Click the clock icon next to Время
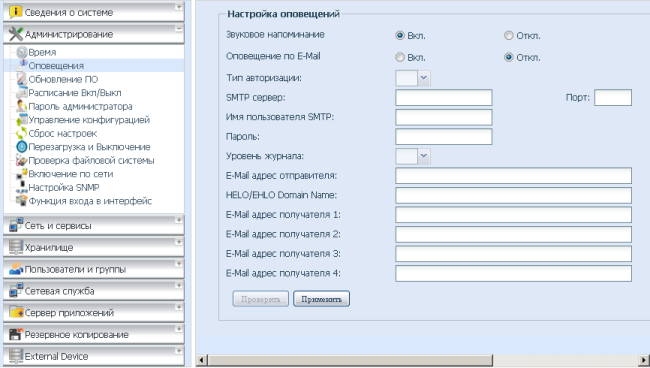The width and height of the screenshot is (650, 368). (x=22, y=52)
